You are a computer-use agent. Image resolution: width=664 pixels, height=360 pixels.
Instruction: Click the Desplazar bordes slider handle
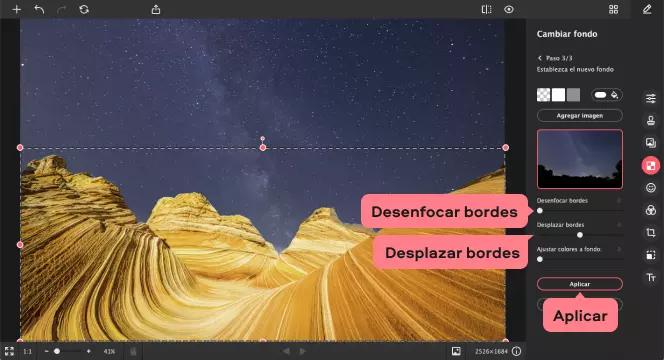(x=580, y=235)
